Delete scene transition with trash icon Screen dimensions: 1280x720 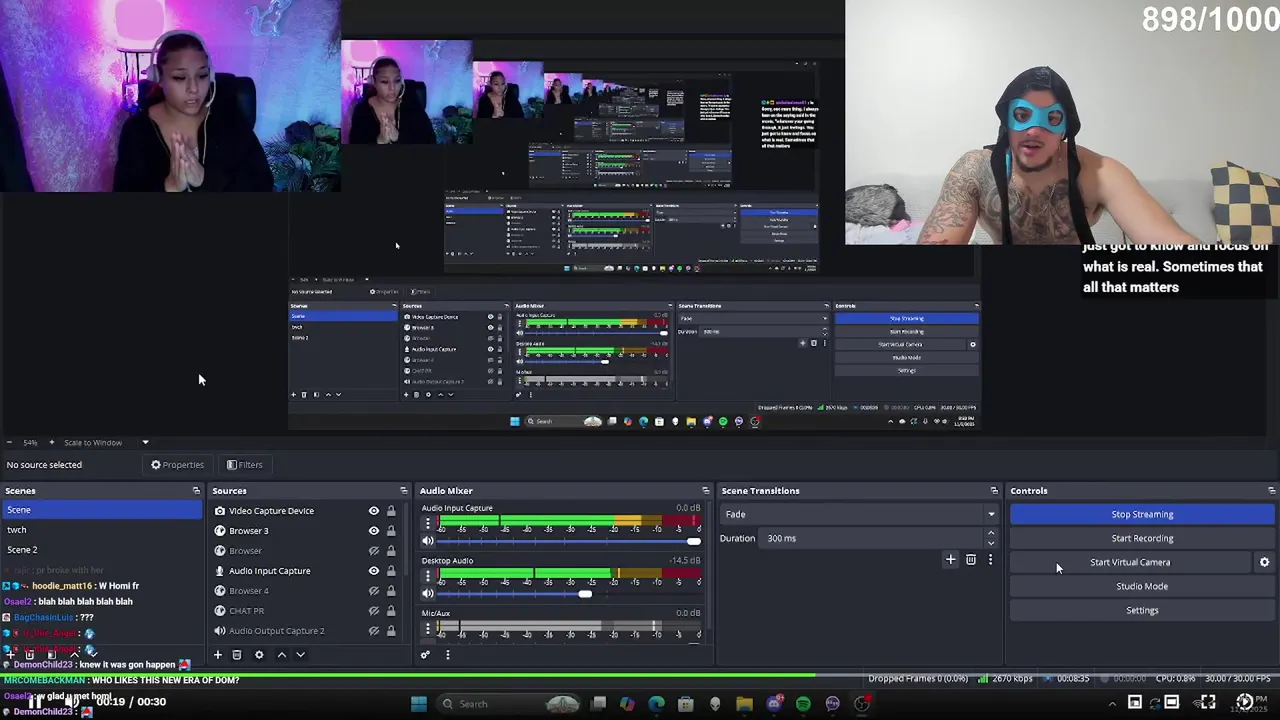click(x=970, y=560)
